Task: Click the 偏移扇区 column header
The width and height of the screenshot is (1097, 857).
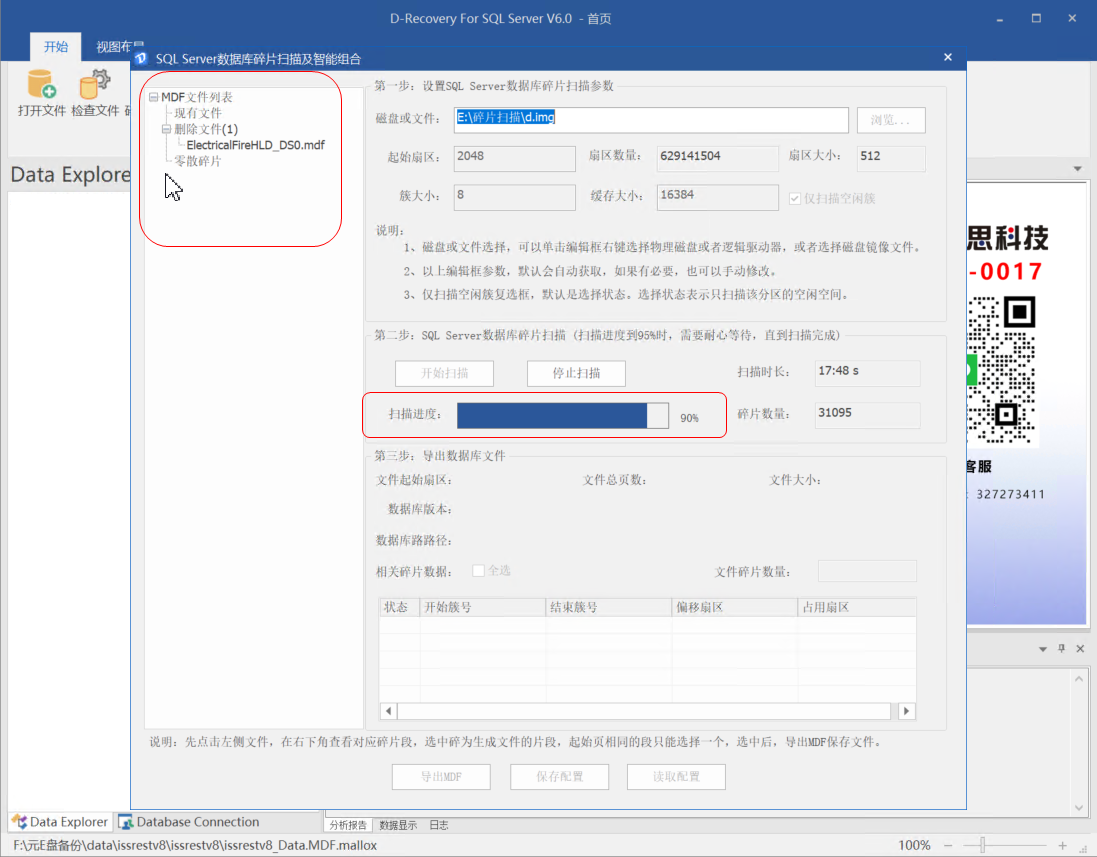Action: pos(735,607)
